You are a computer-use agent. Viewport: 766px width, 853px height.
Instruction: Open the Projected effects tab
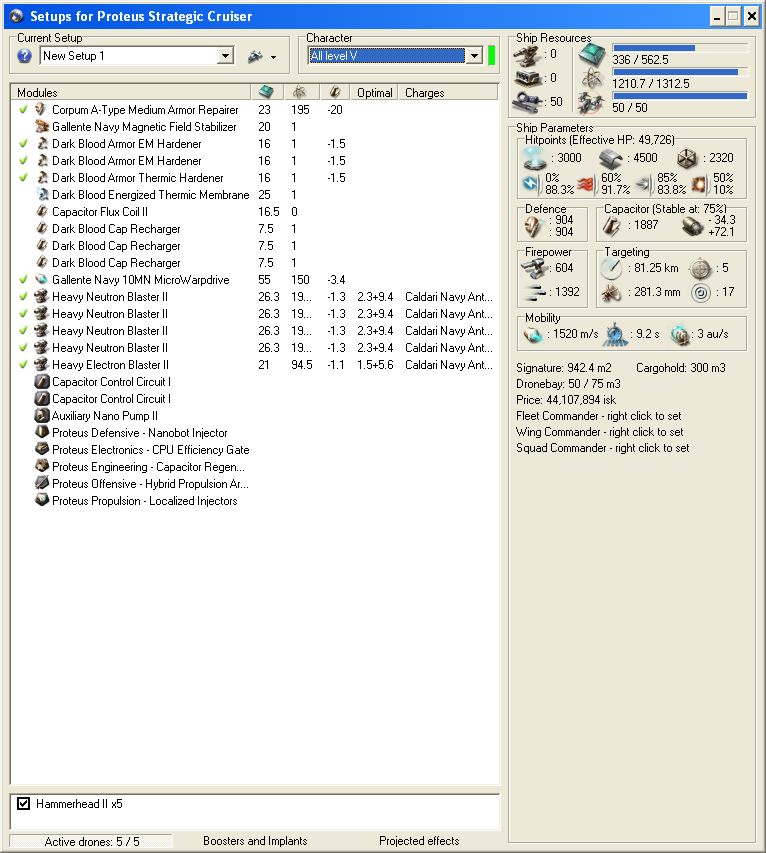tap(419, 840)
